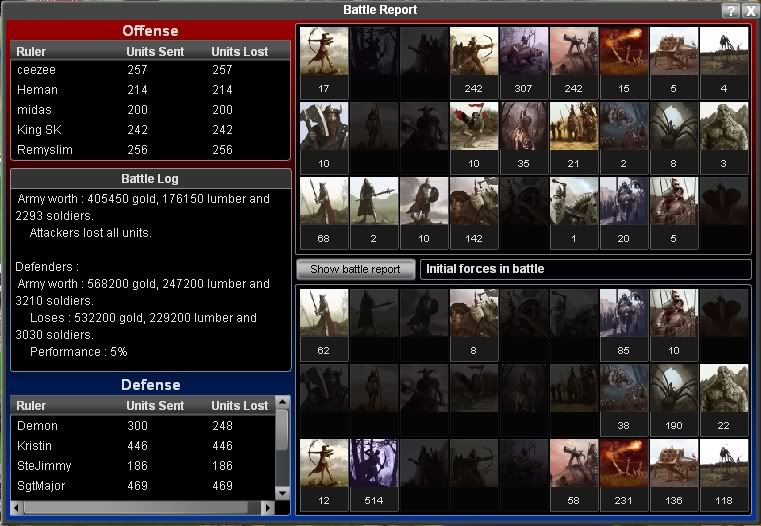
Task: Click the offense unit showing 35
Action: (x=524, y=138)
